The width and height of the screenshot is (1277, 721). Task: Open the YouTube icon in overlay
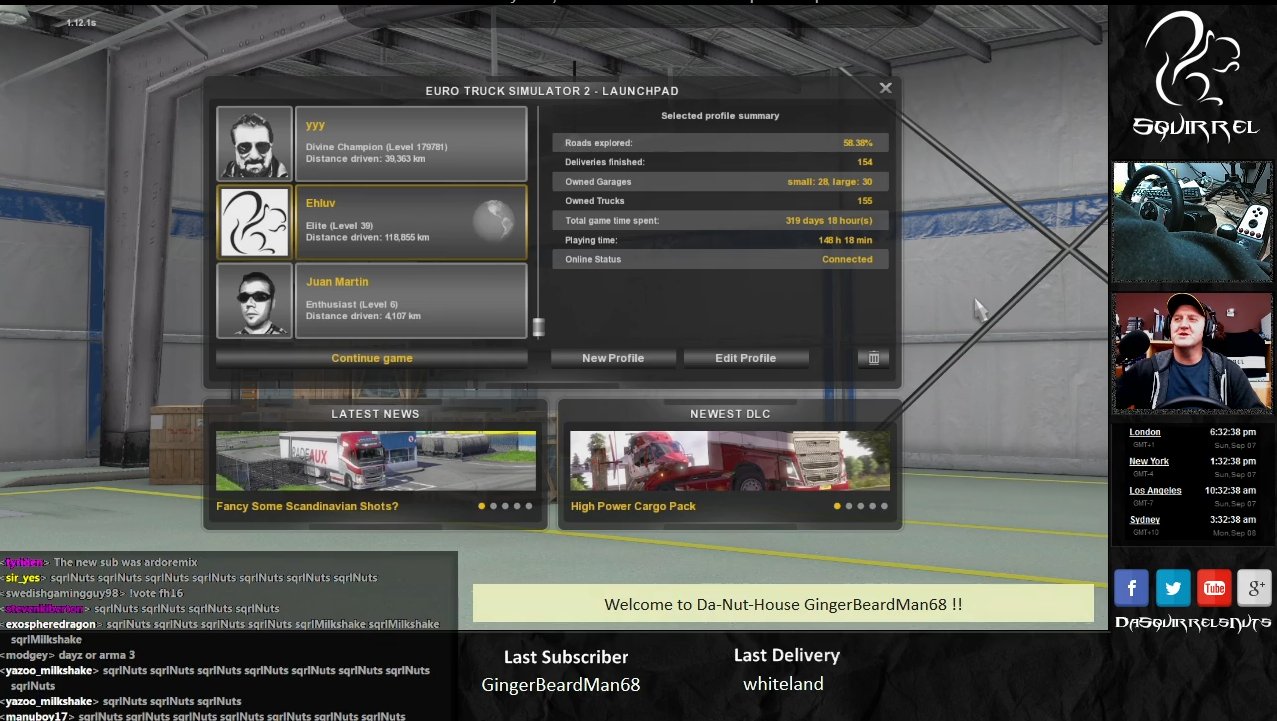tap(1214, 588)
